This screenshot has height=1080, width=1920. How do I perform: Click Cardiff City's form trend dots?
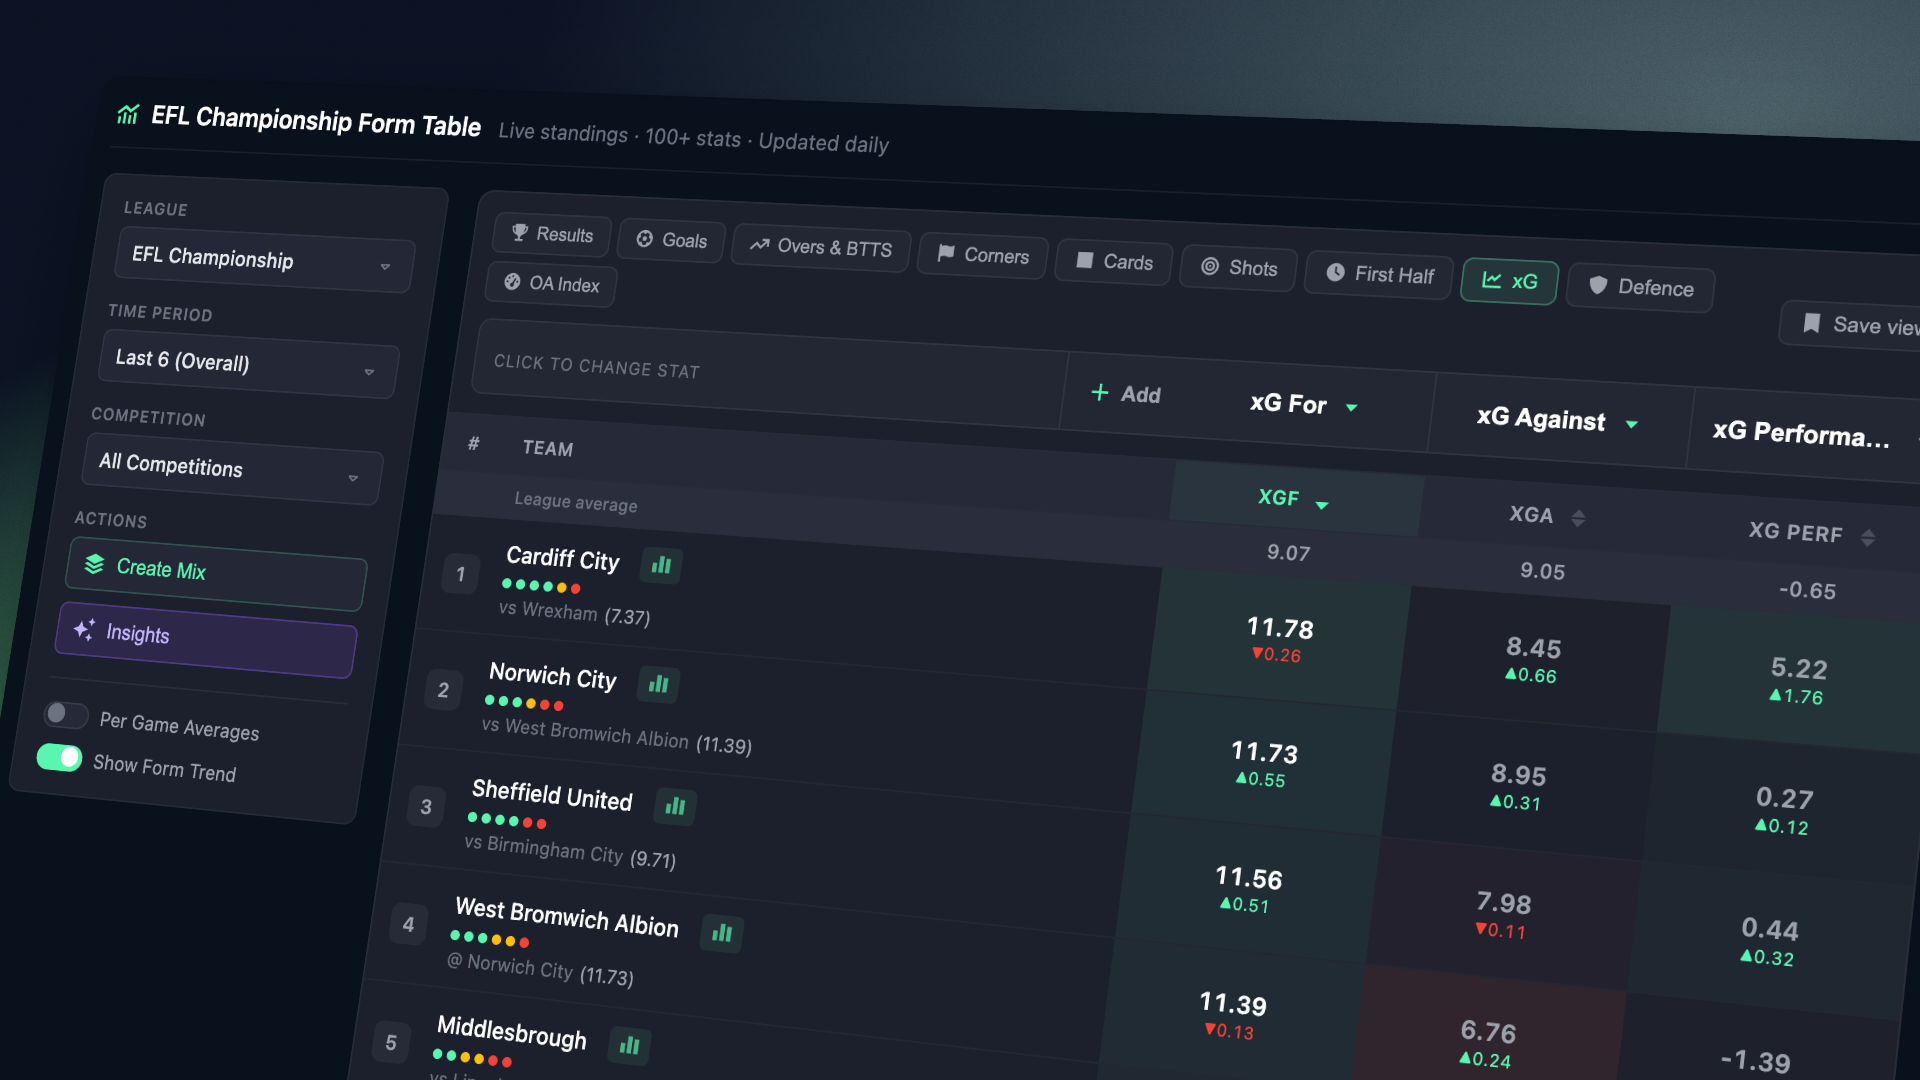(x=541, y=585)
